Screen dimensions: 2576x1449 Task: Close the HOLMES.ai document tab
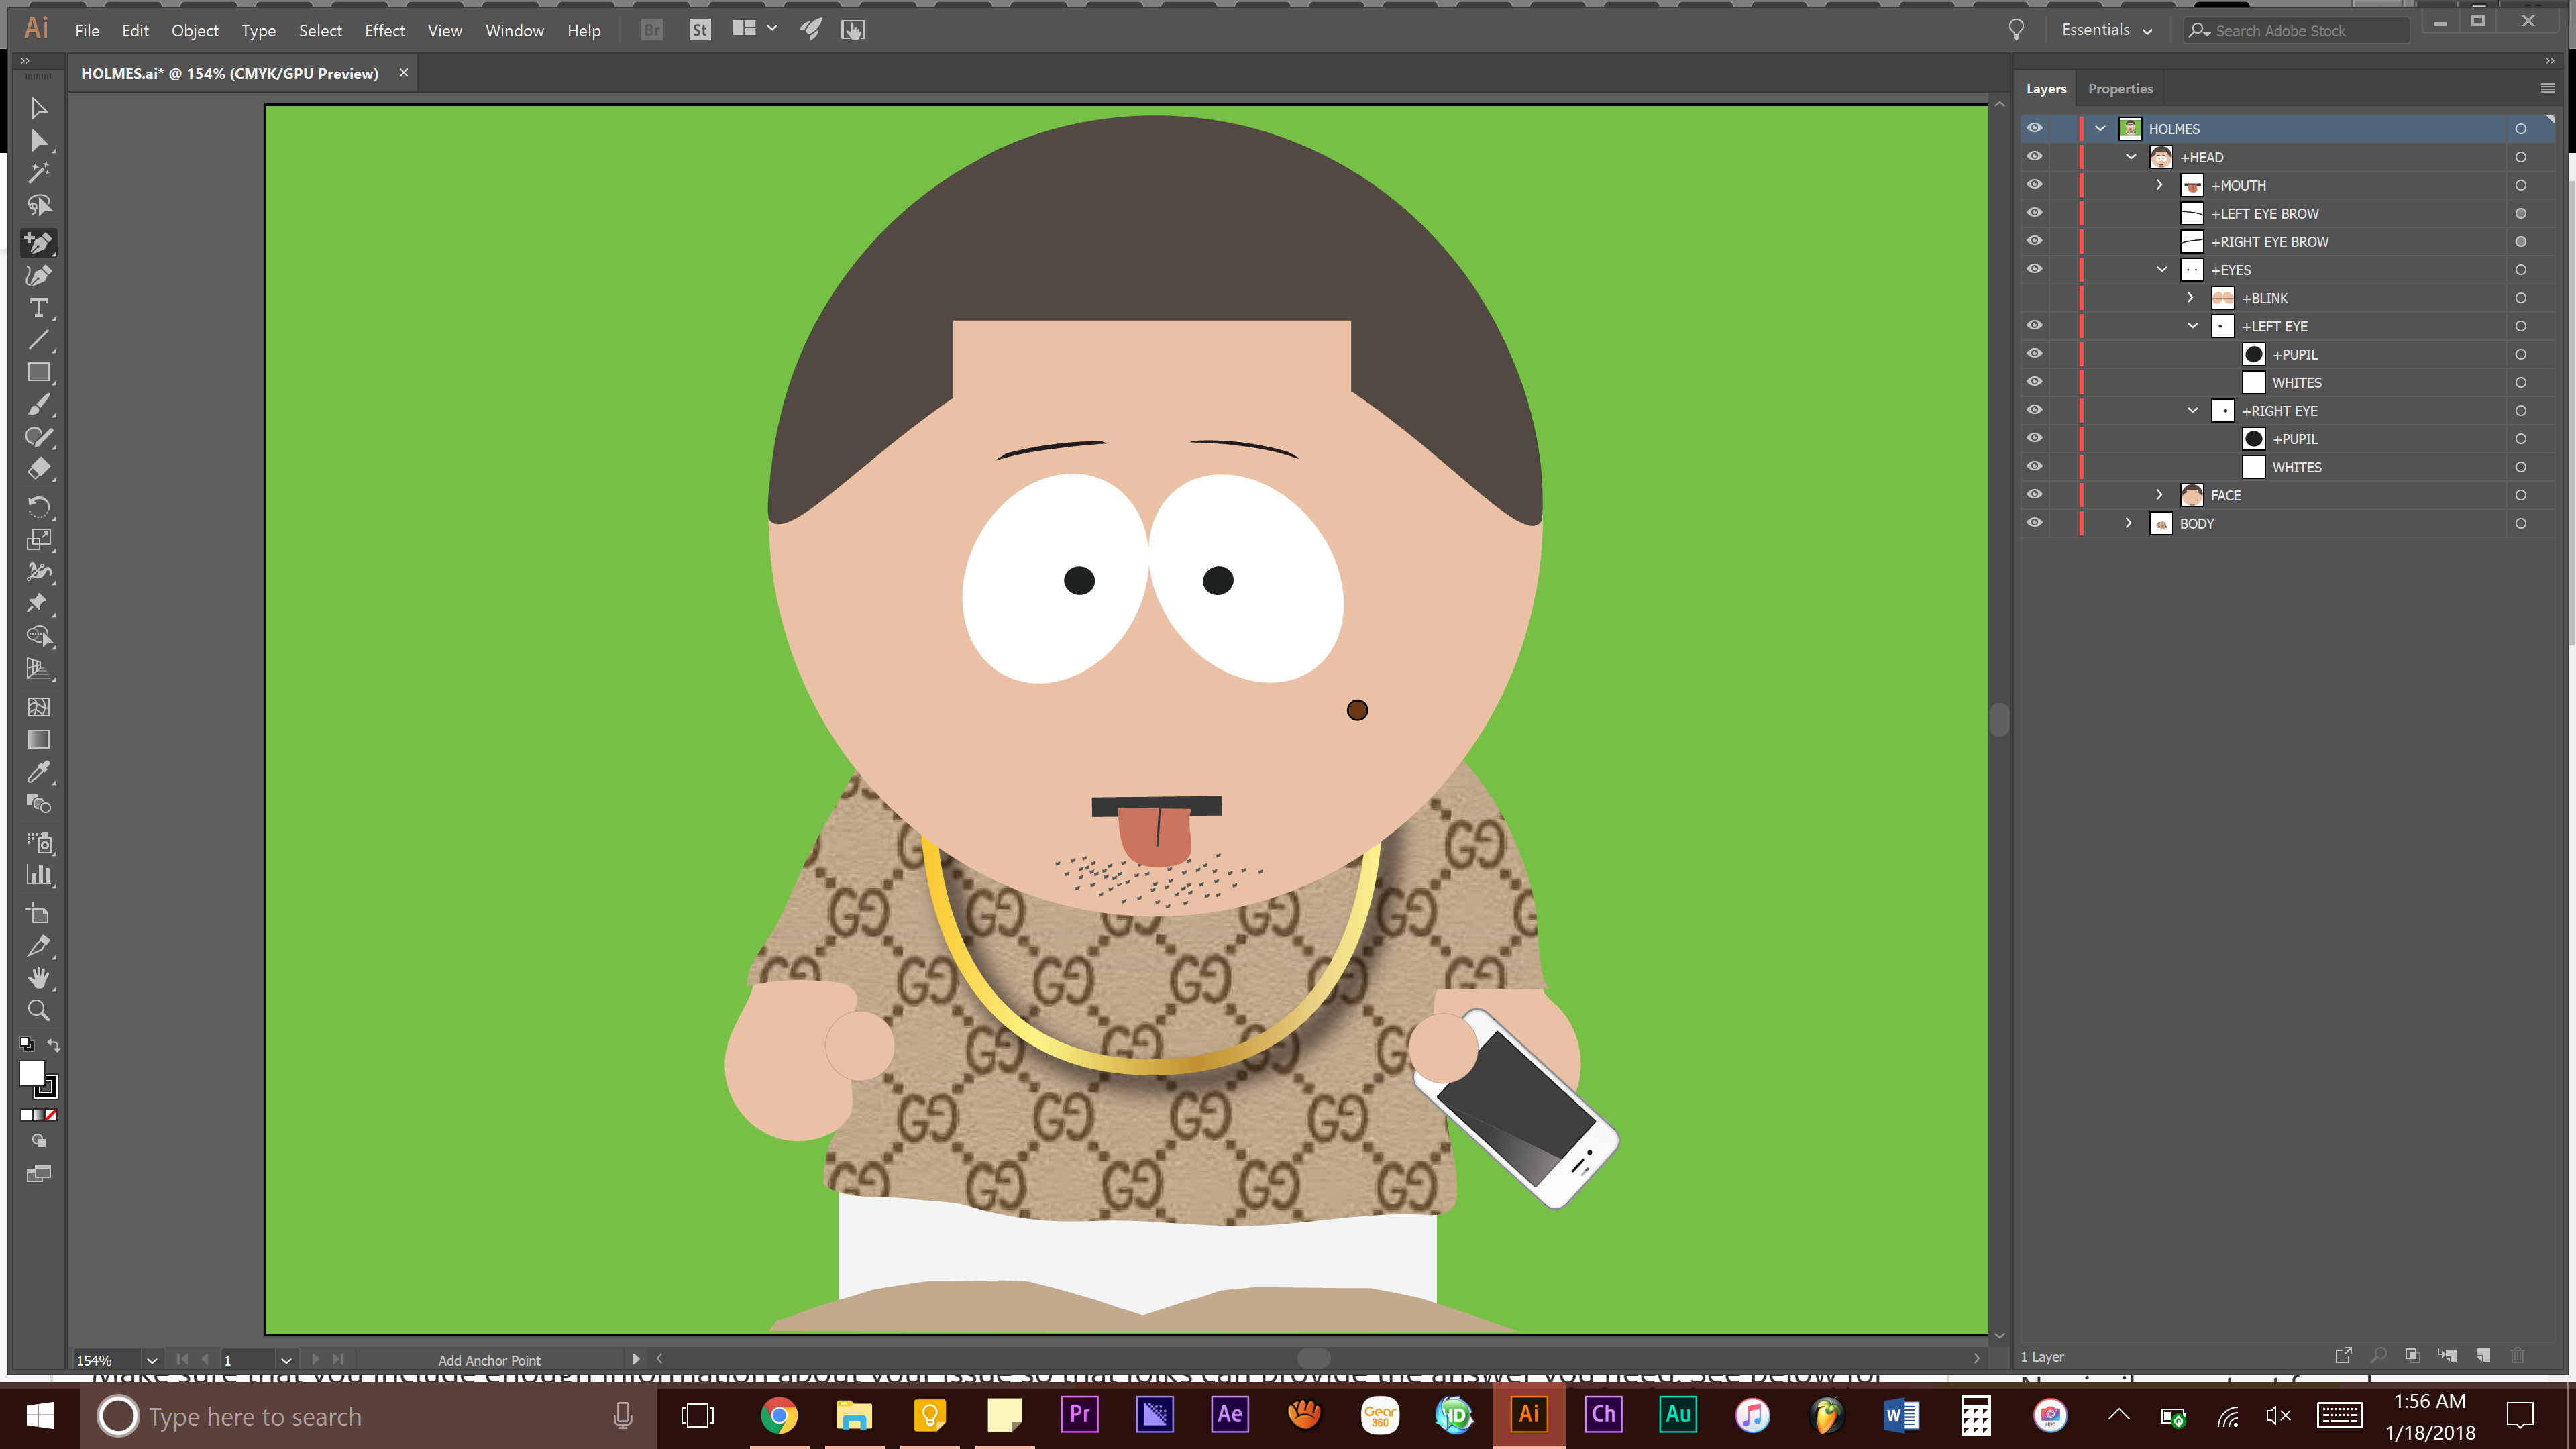click(x=403, y=73)
